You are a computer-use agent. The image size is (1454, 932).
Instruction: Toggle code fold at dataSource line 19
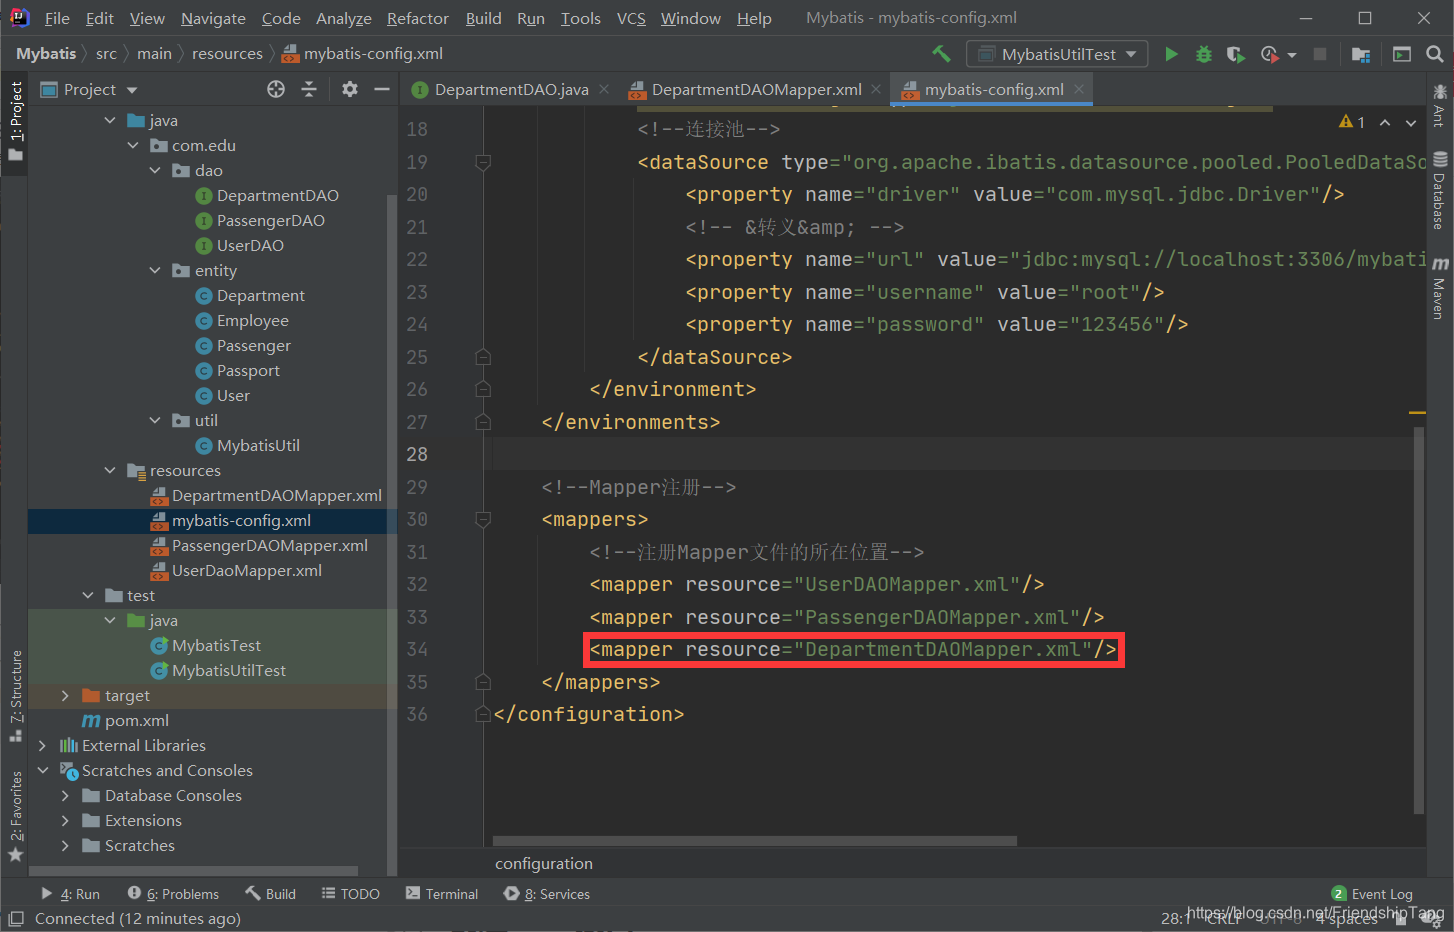click(483, 162)
